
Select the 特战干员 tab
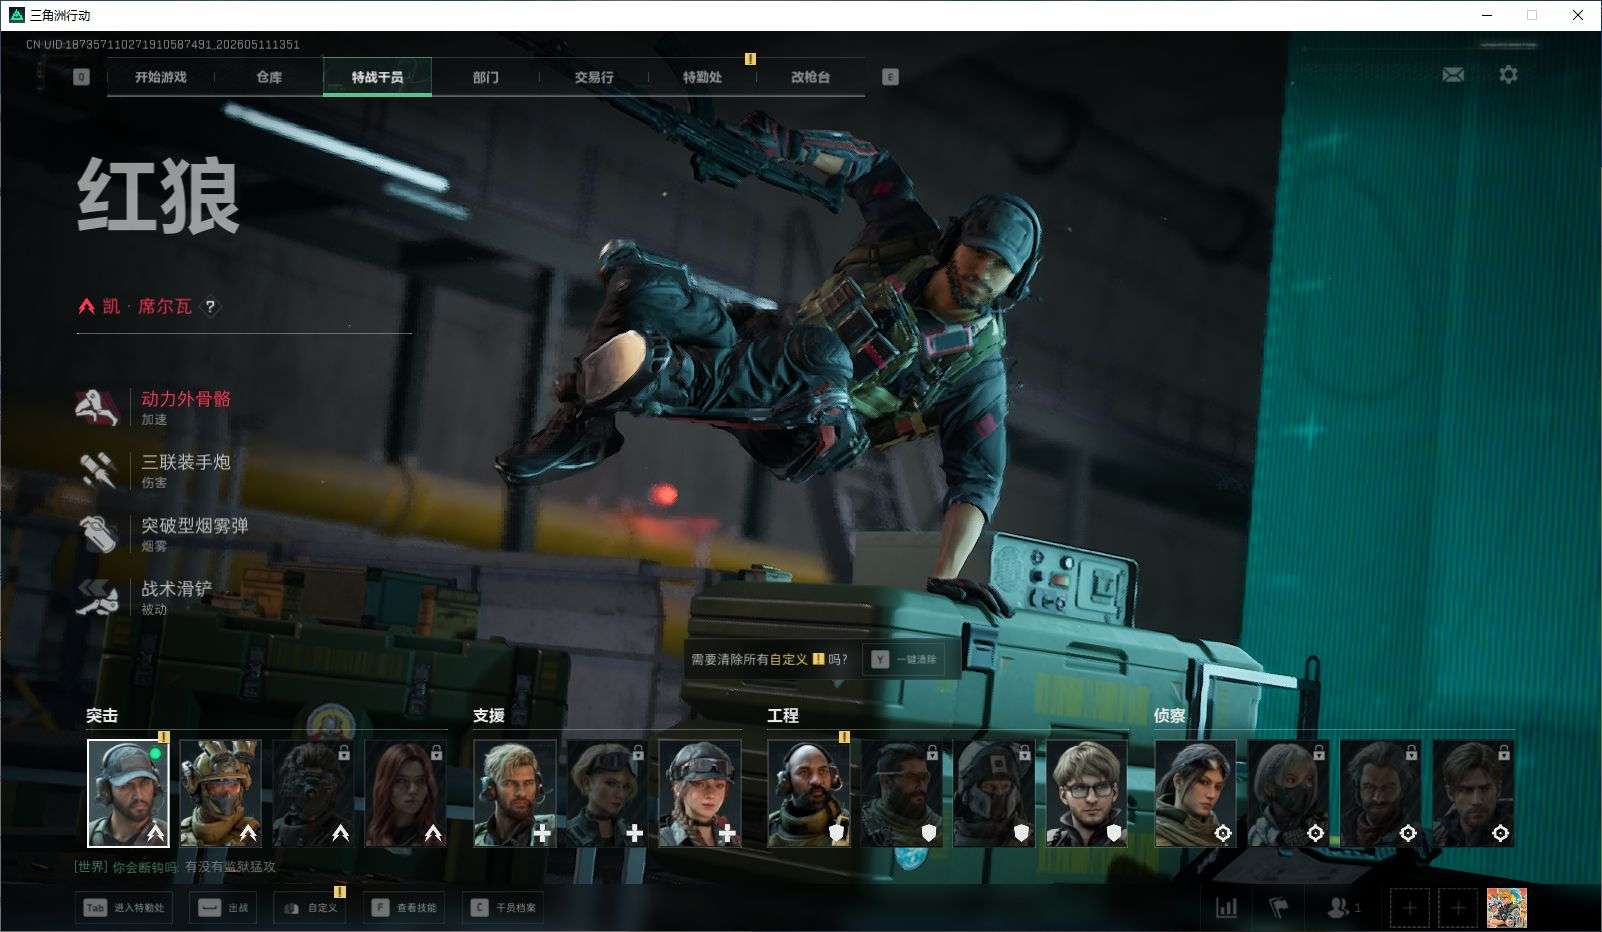click(x=377, y=77)
